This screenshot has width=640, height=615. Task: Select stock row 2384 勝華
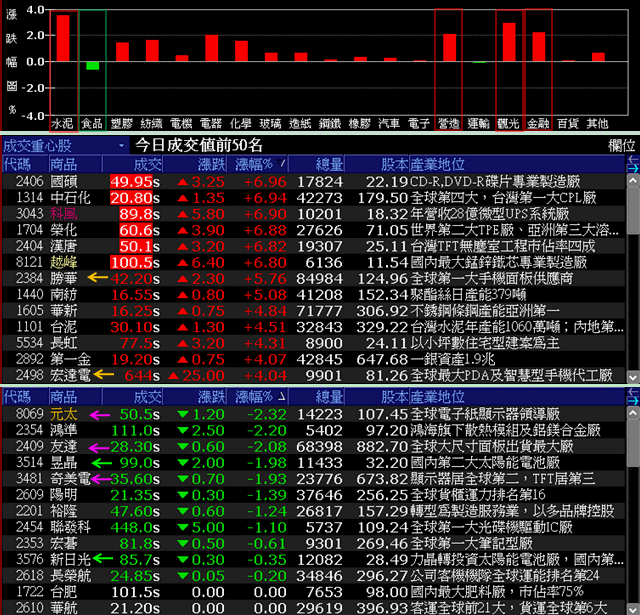(x=313, y=278)
